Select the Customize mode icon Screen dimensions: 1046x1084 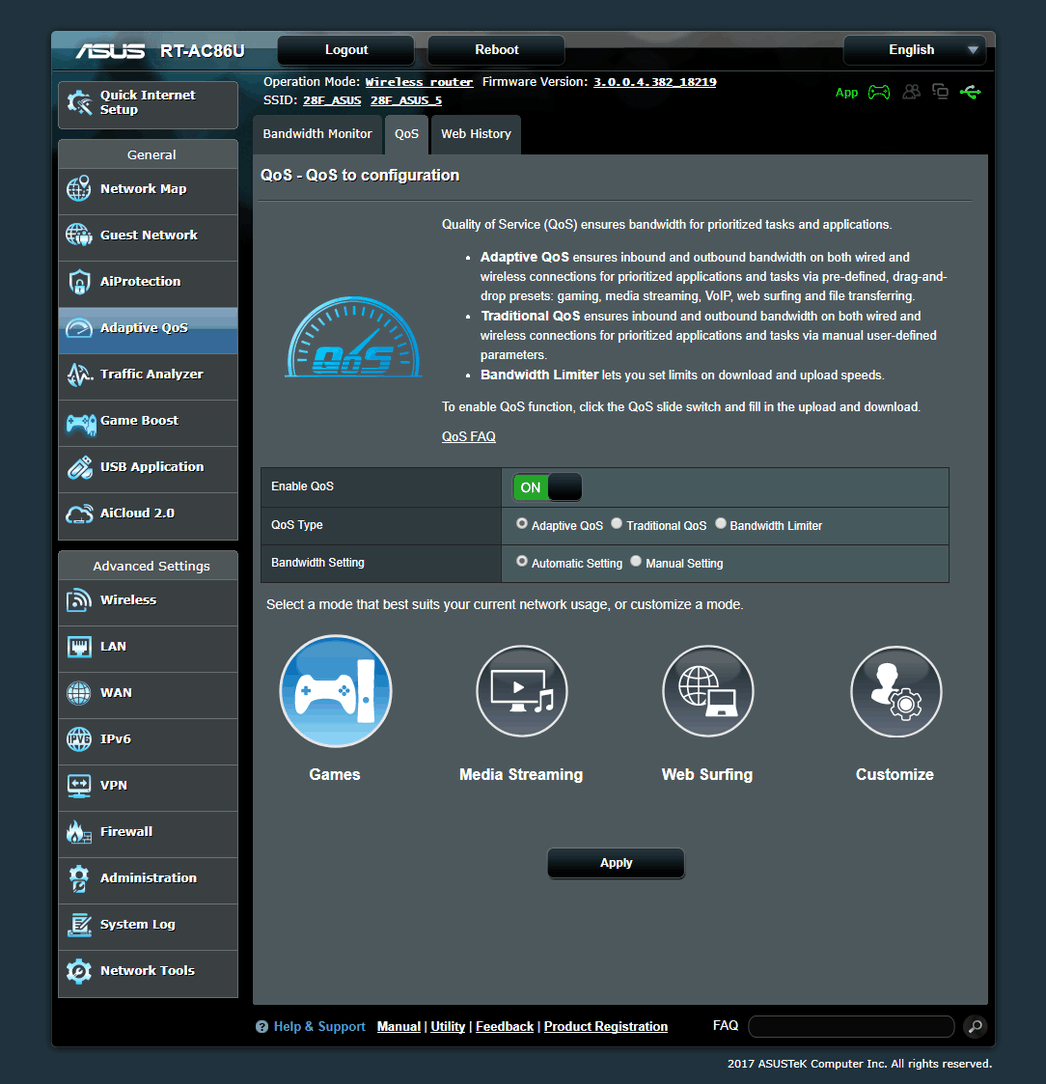[896, 691]
